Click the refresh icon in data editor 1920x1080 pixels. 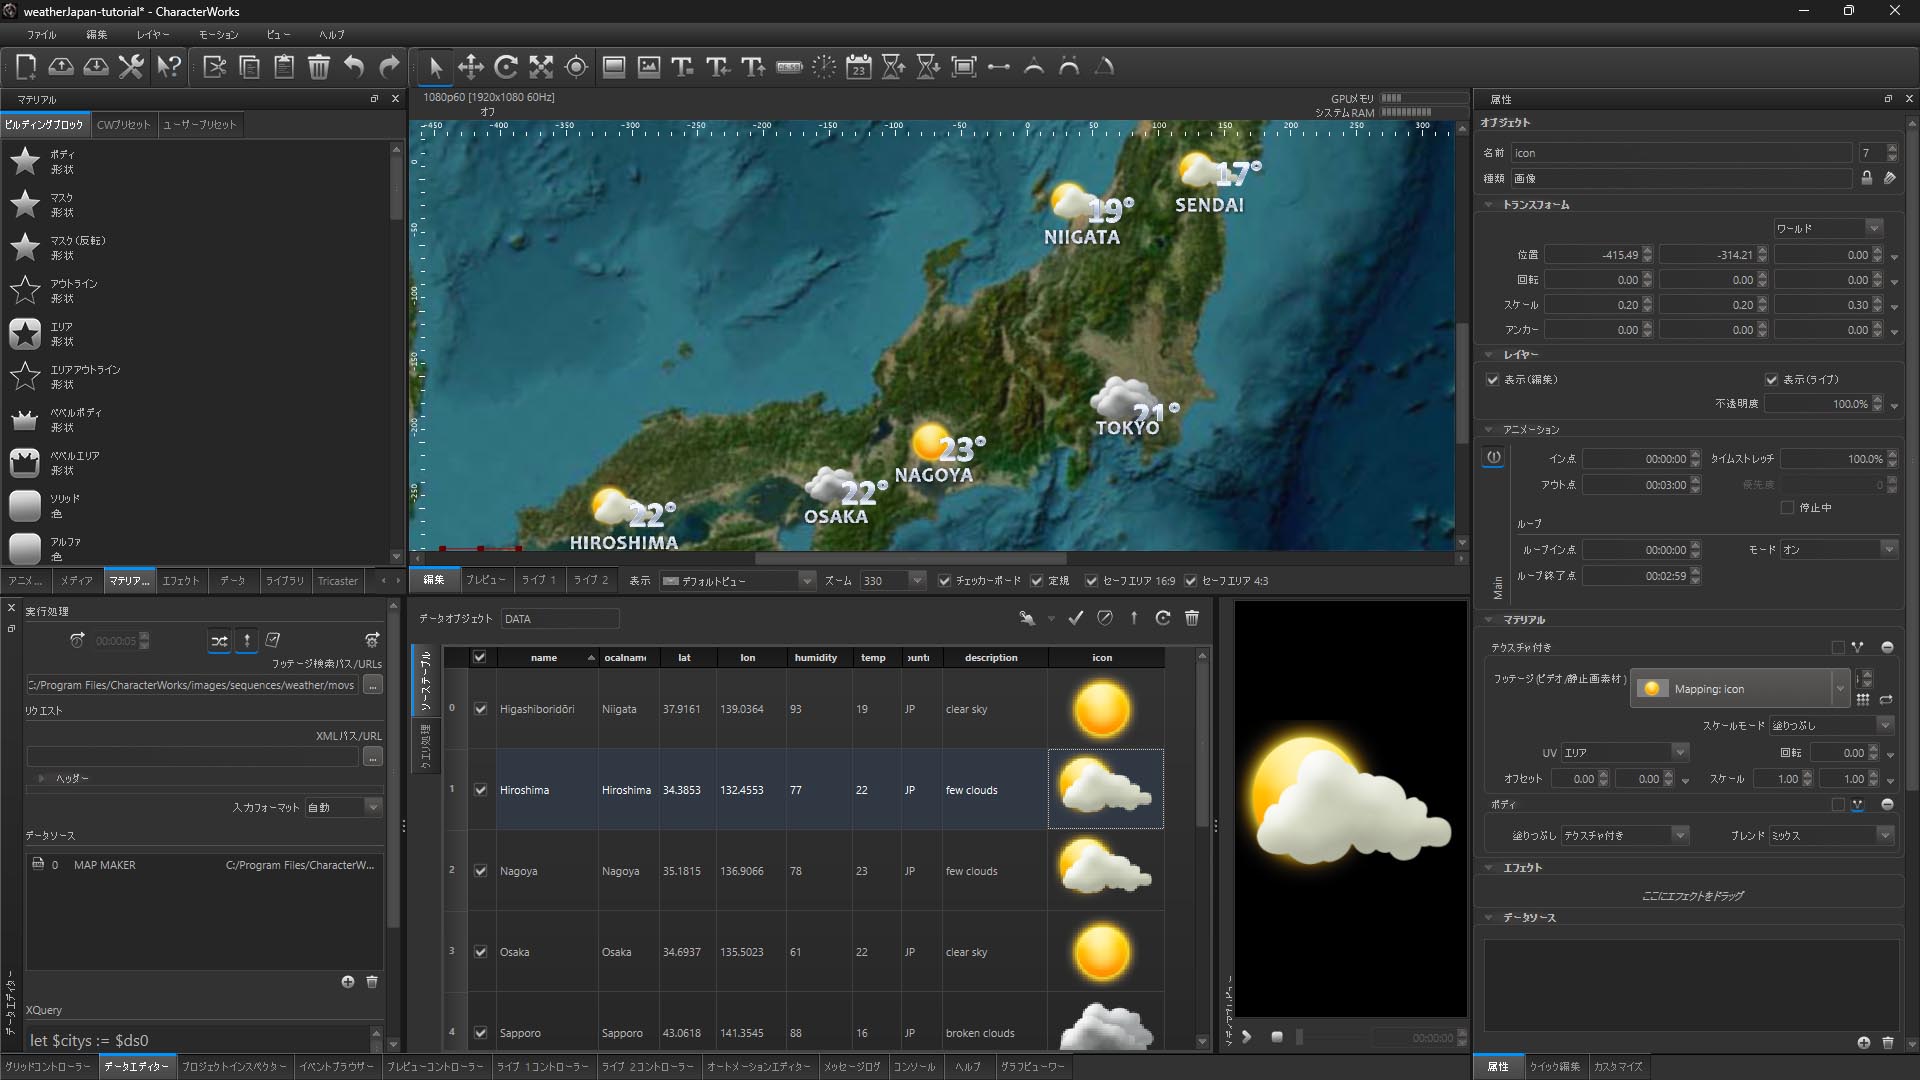[1162, 618]
